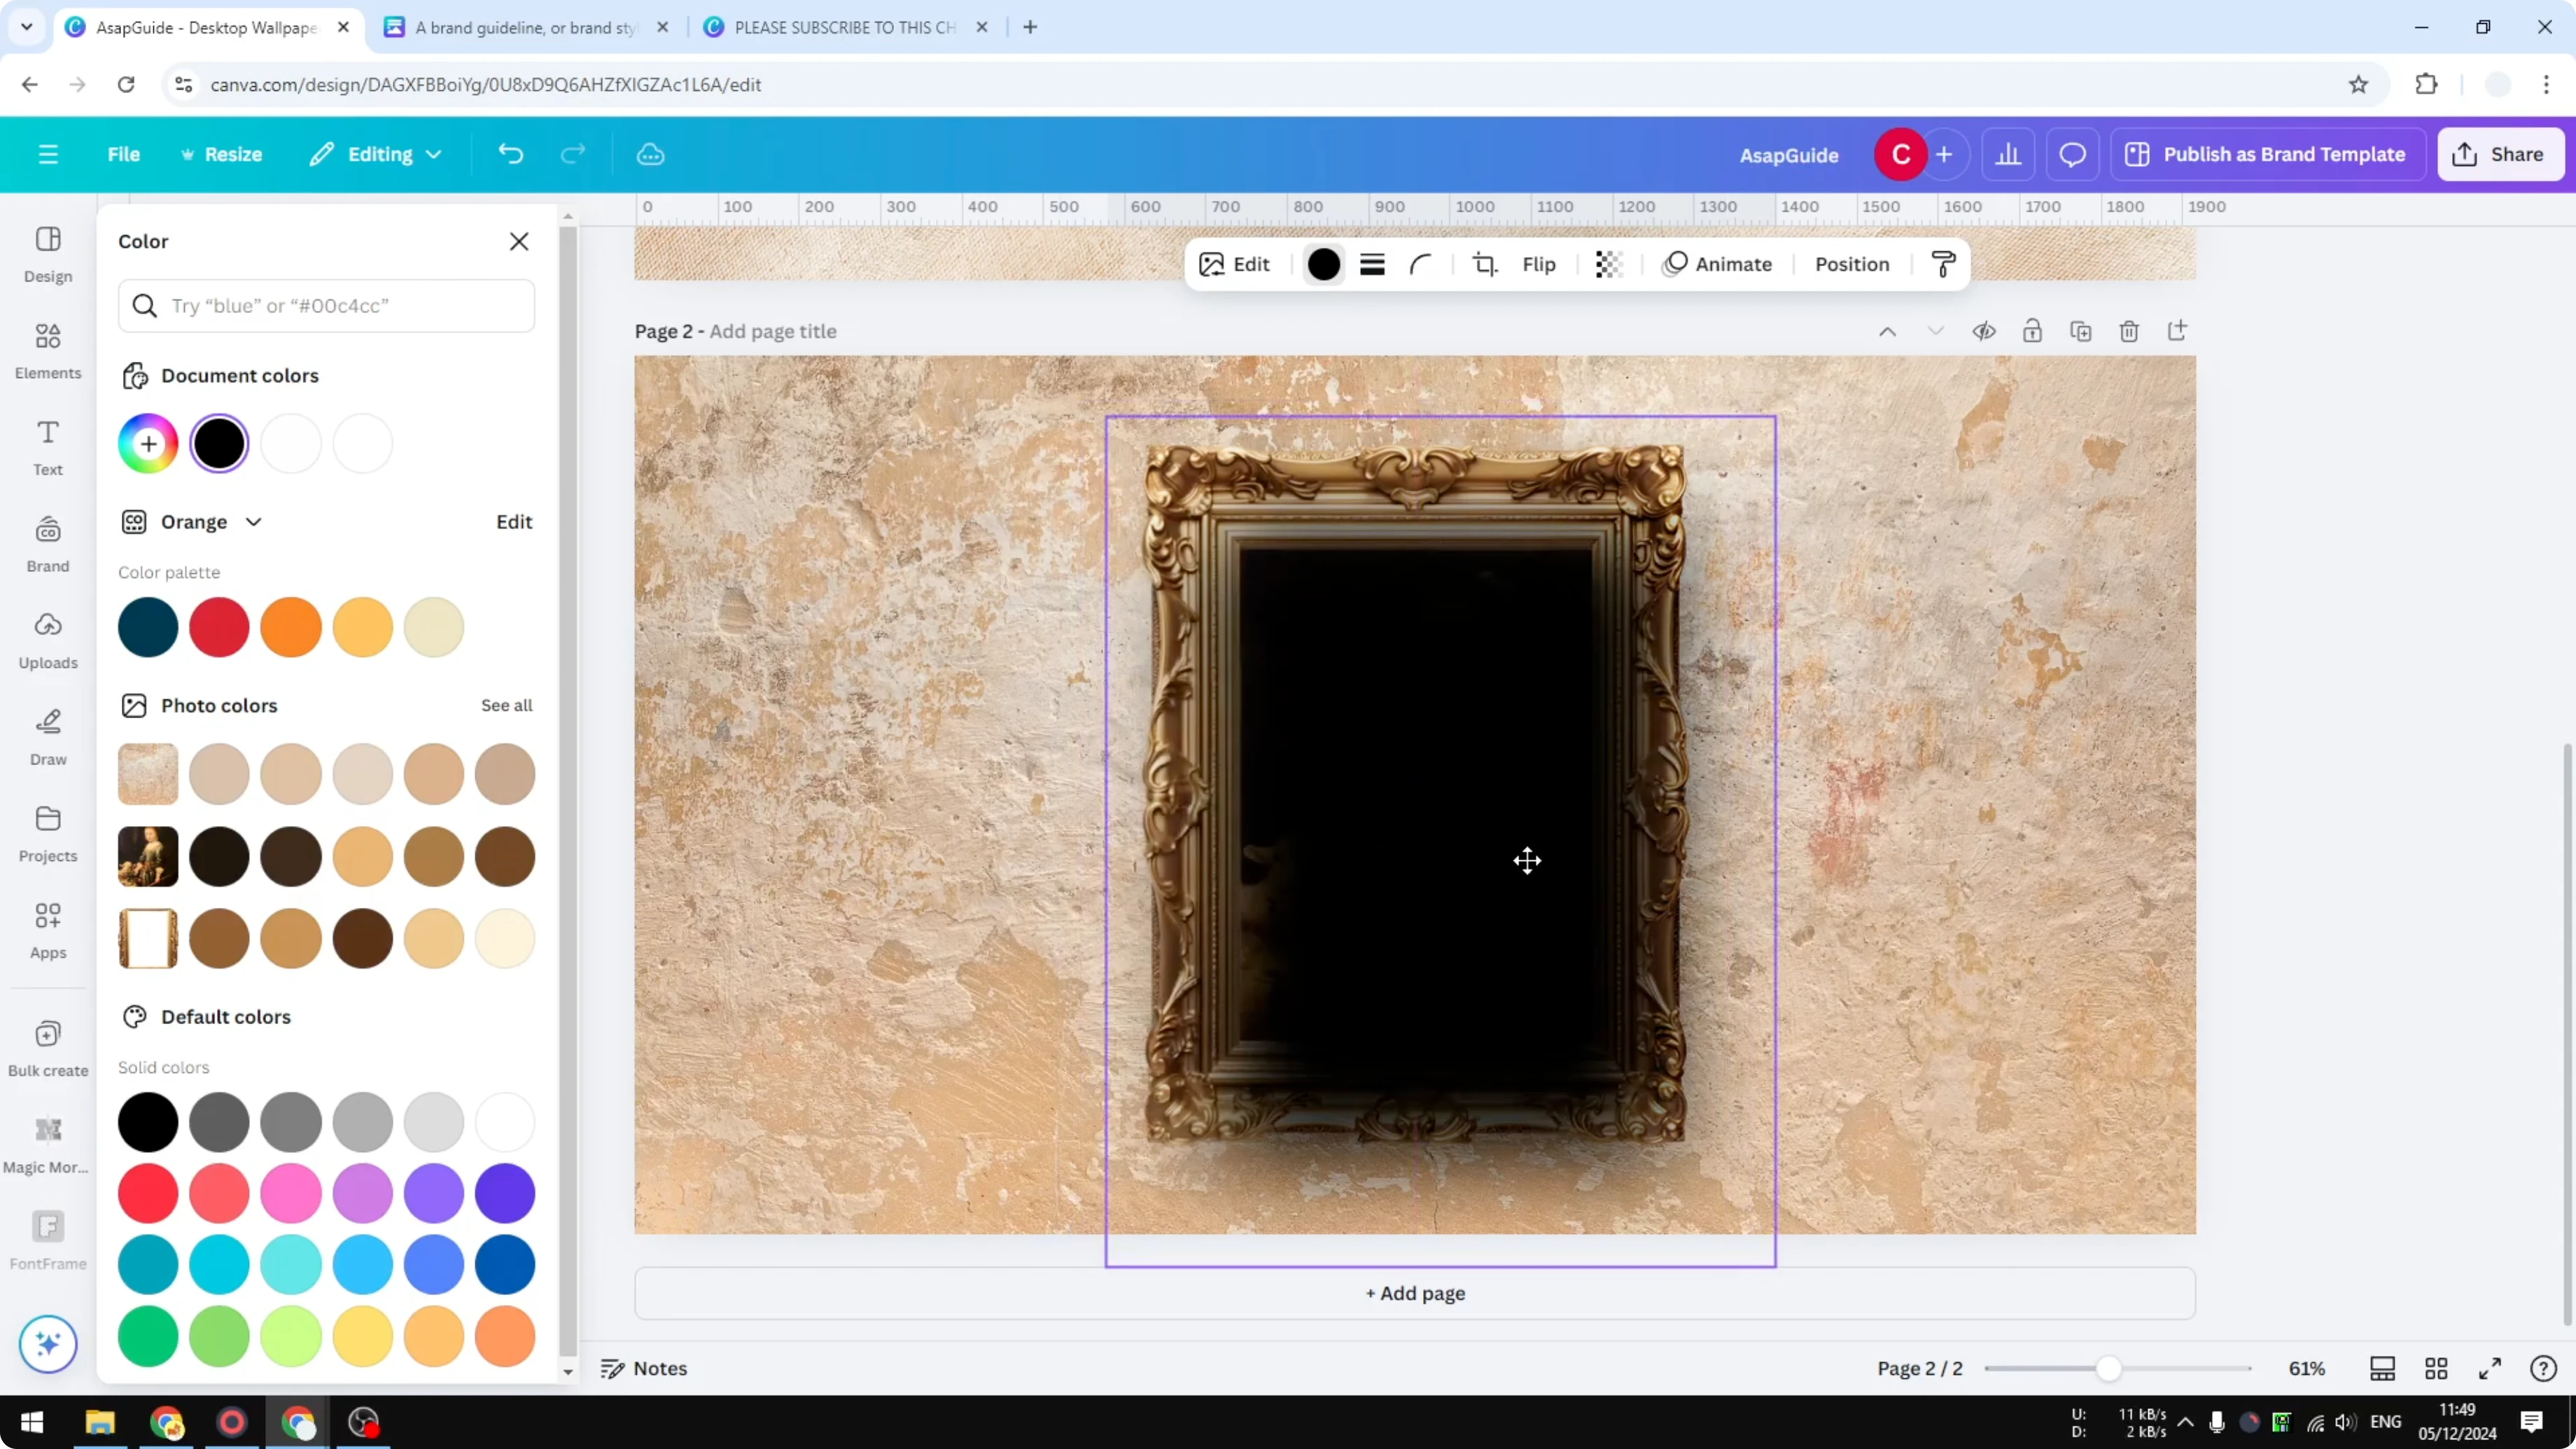Open the Elements panel in the sidebar
This screenshot has width=2576, height=1449.
[47, 350]
